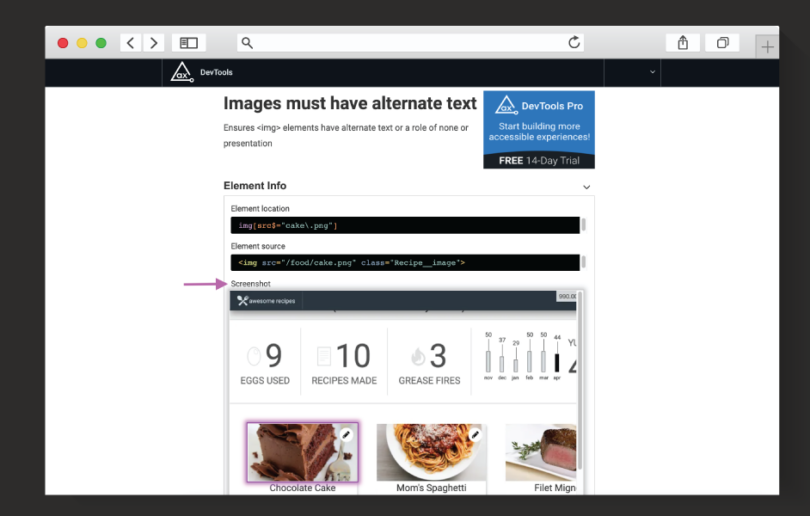Click in the browser address field
810x516 pixels.
(x=410, y=43)
